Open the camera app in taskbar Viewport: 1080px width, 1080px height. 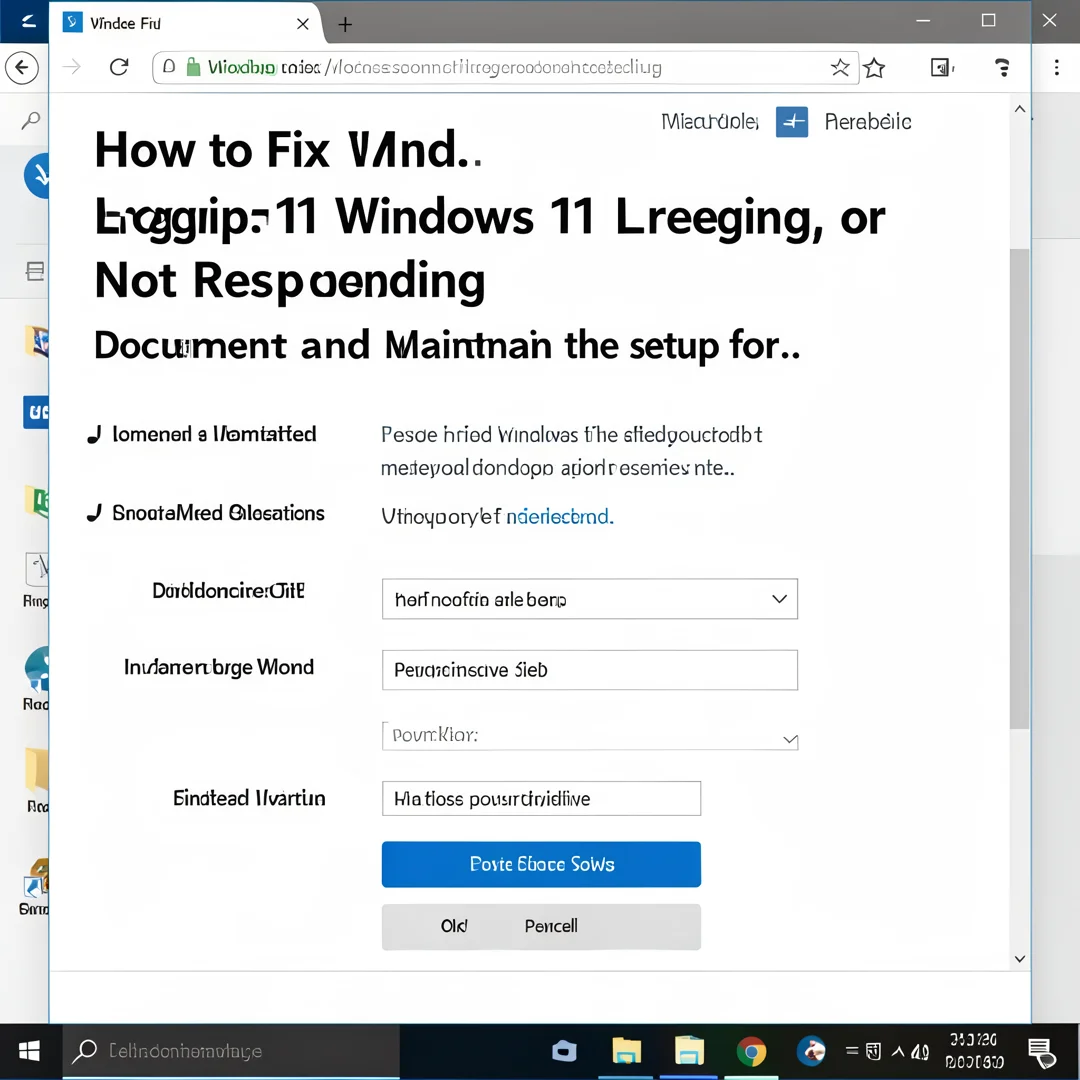pyautogui.click(x=564, y=1052)
